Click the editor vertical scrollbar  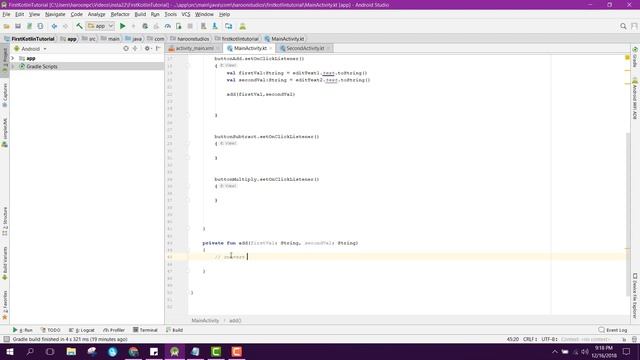[628, 214]
